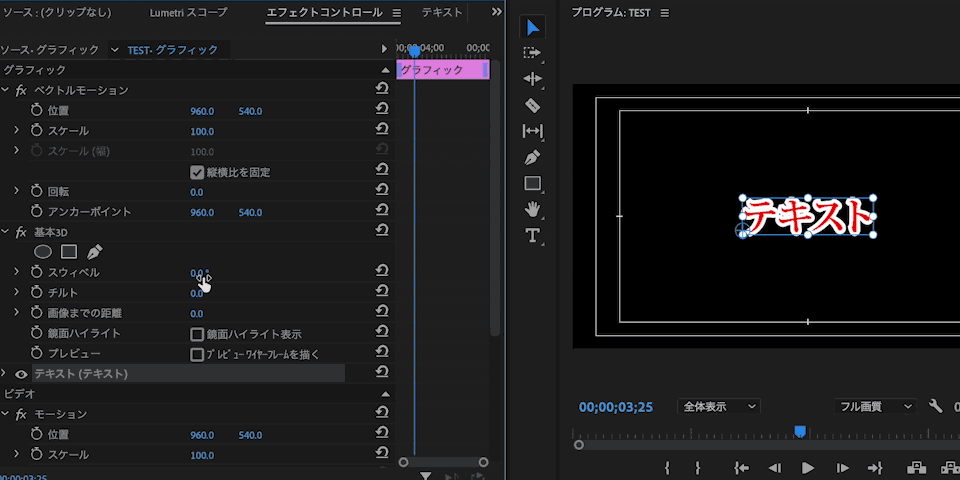
Task: Select the Slip tool
Action: (x=532, y=131)
